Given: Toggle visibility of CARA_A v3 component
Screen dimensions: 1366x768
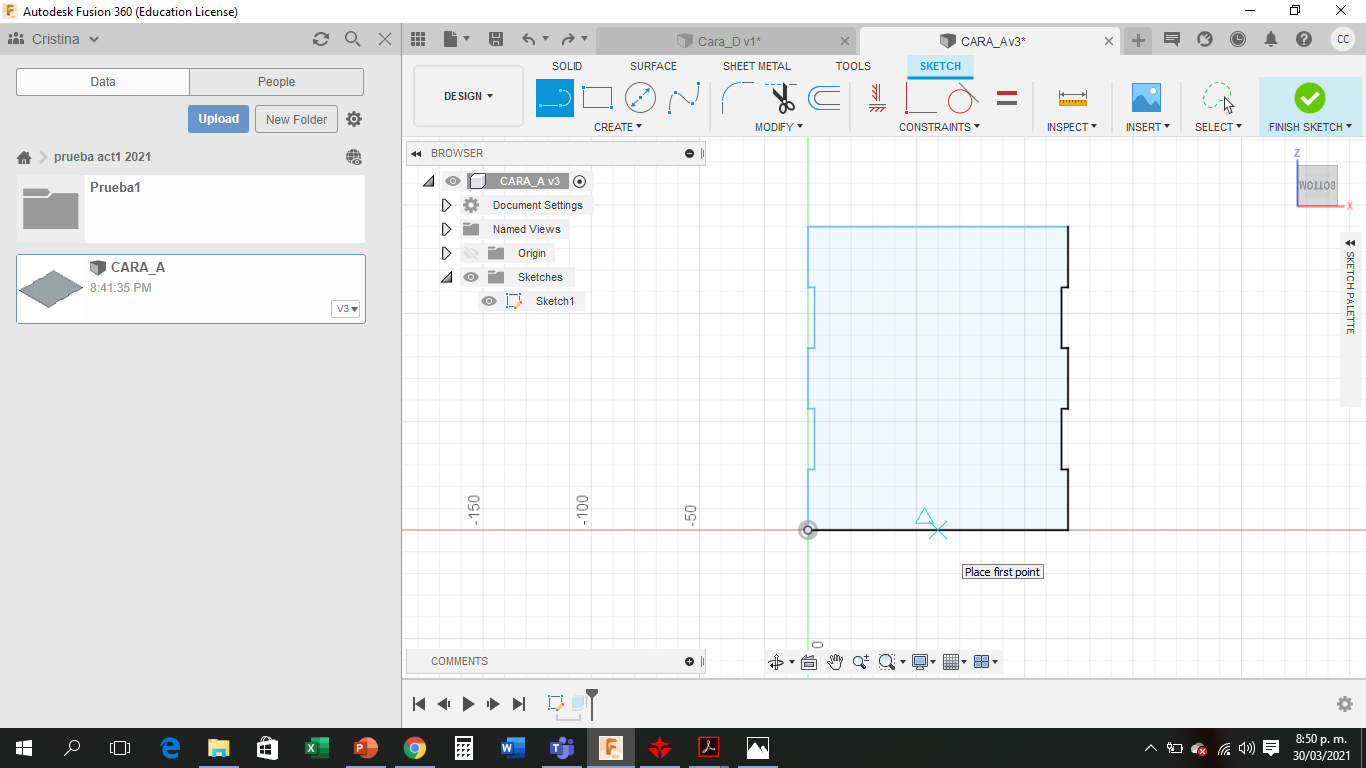Looking at the screenshot, I should point(453,181).
